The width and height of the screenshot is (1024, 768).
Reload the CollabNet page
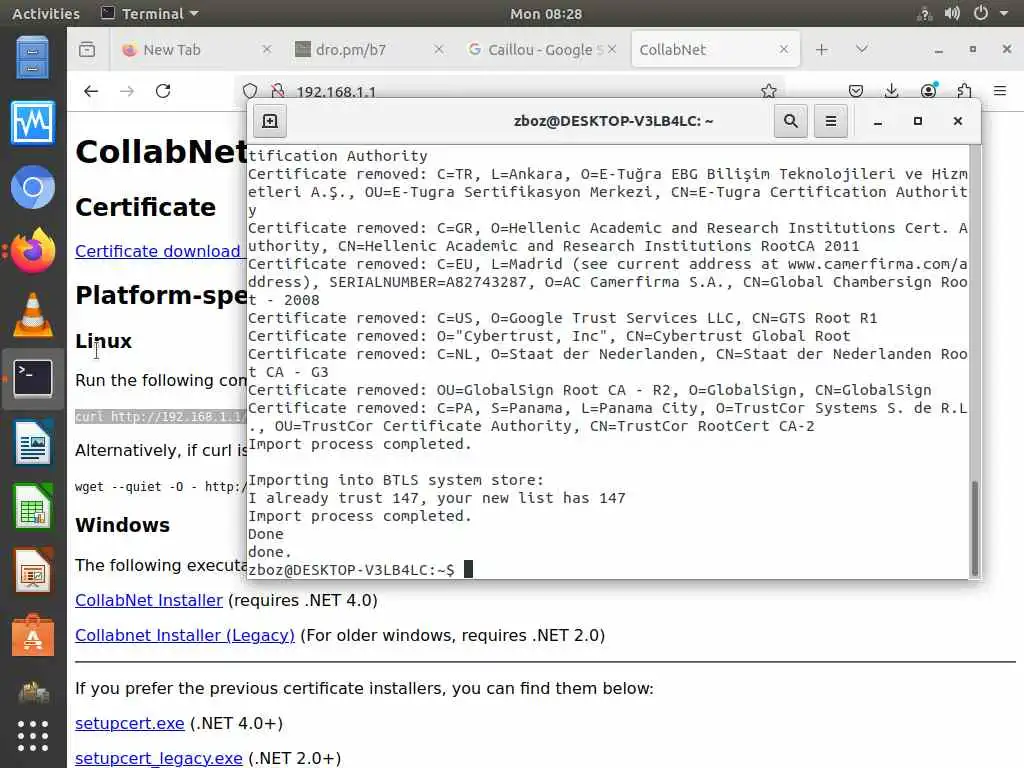point(163,91)
